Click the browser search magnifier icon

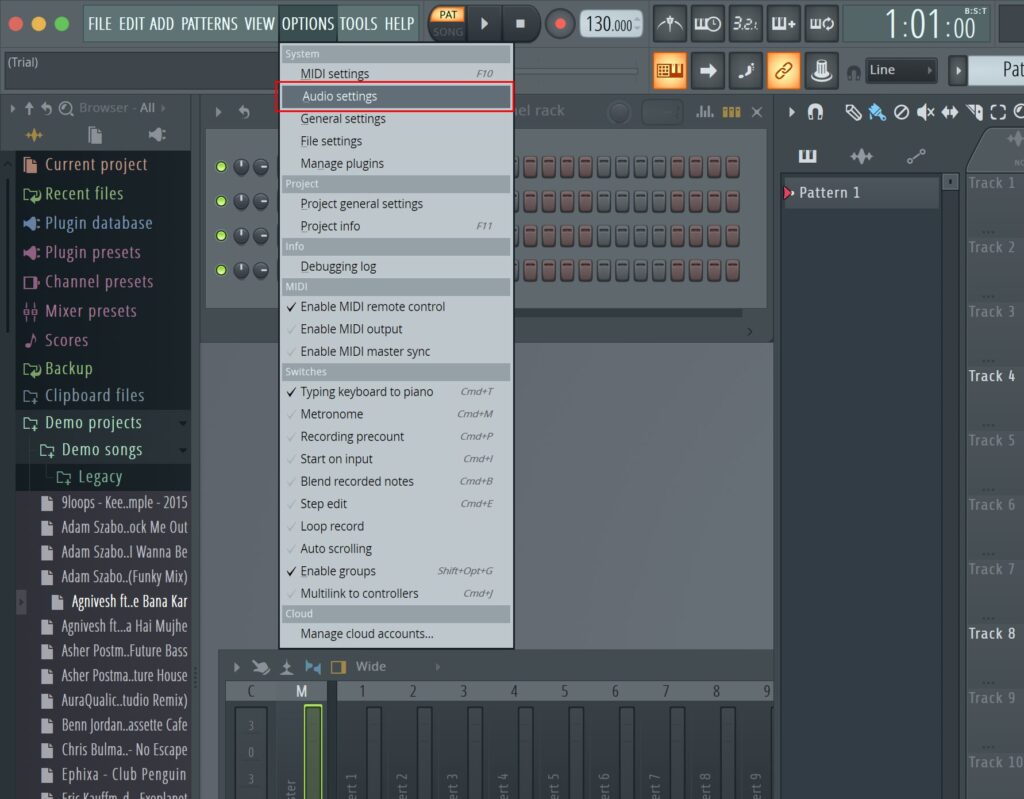click(66, 108)
